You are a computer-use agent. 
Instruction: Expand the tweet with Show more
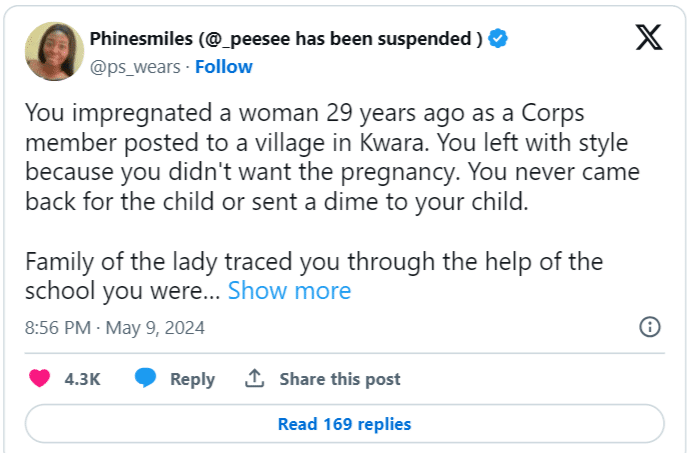289,291
